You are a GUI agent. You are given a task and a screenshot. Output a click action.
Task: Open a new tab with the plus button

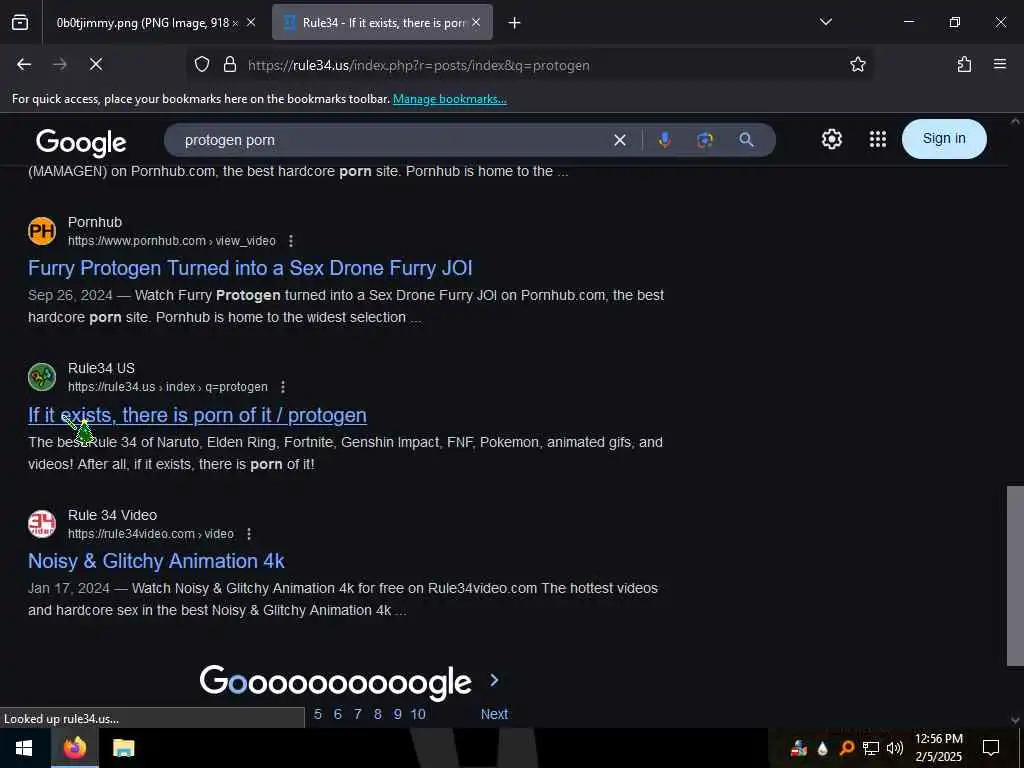point(515,23)
